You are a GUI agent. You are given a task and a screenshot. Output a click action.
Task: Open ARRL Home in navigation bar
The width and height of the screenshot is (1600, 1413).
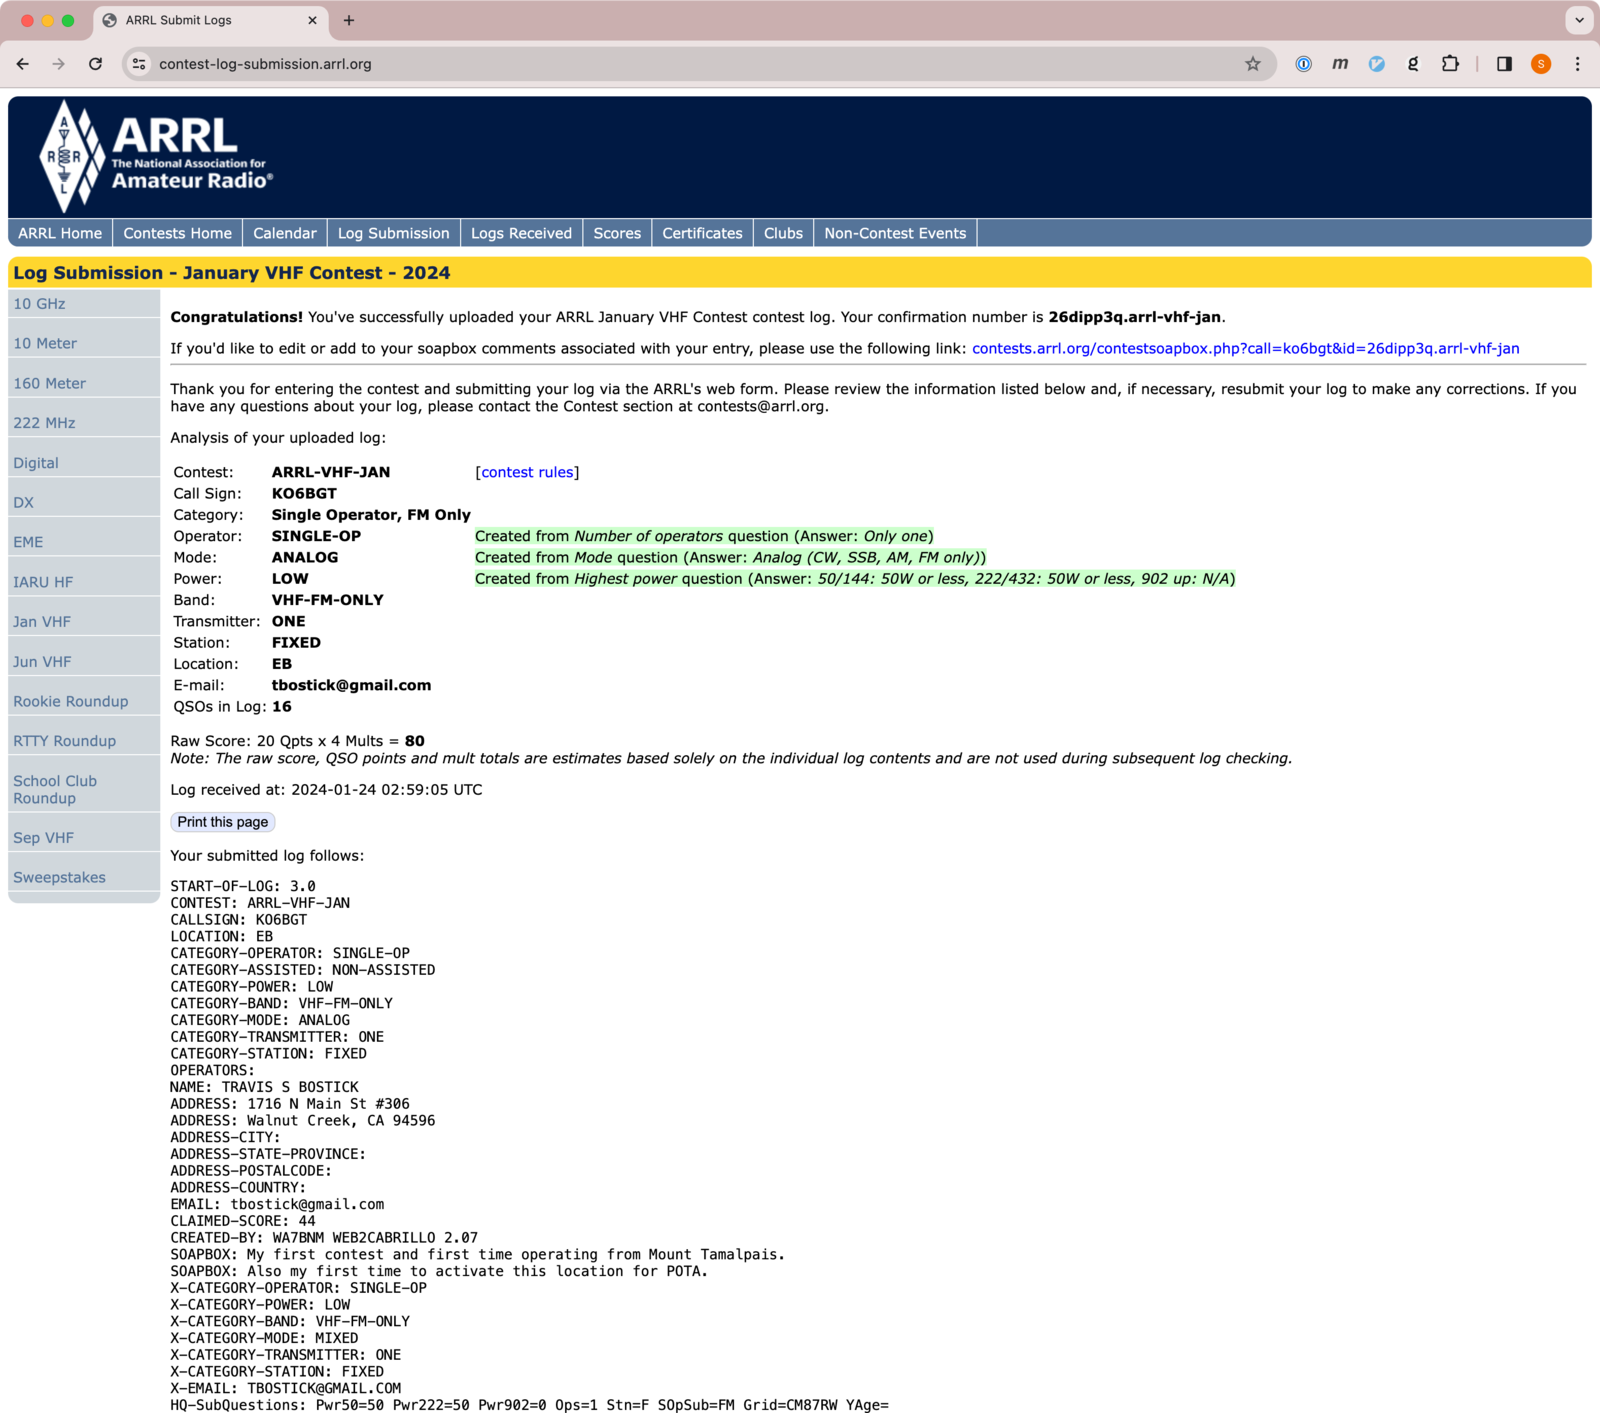click(x=60, y=233)
